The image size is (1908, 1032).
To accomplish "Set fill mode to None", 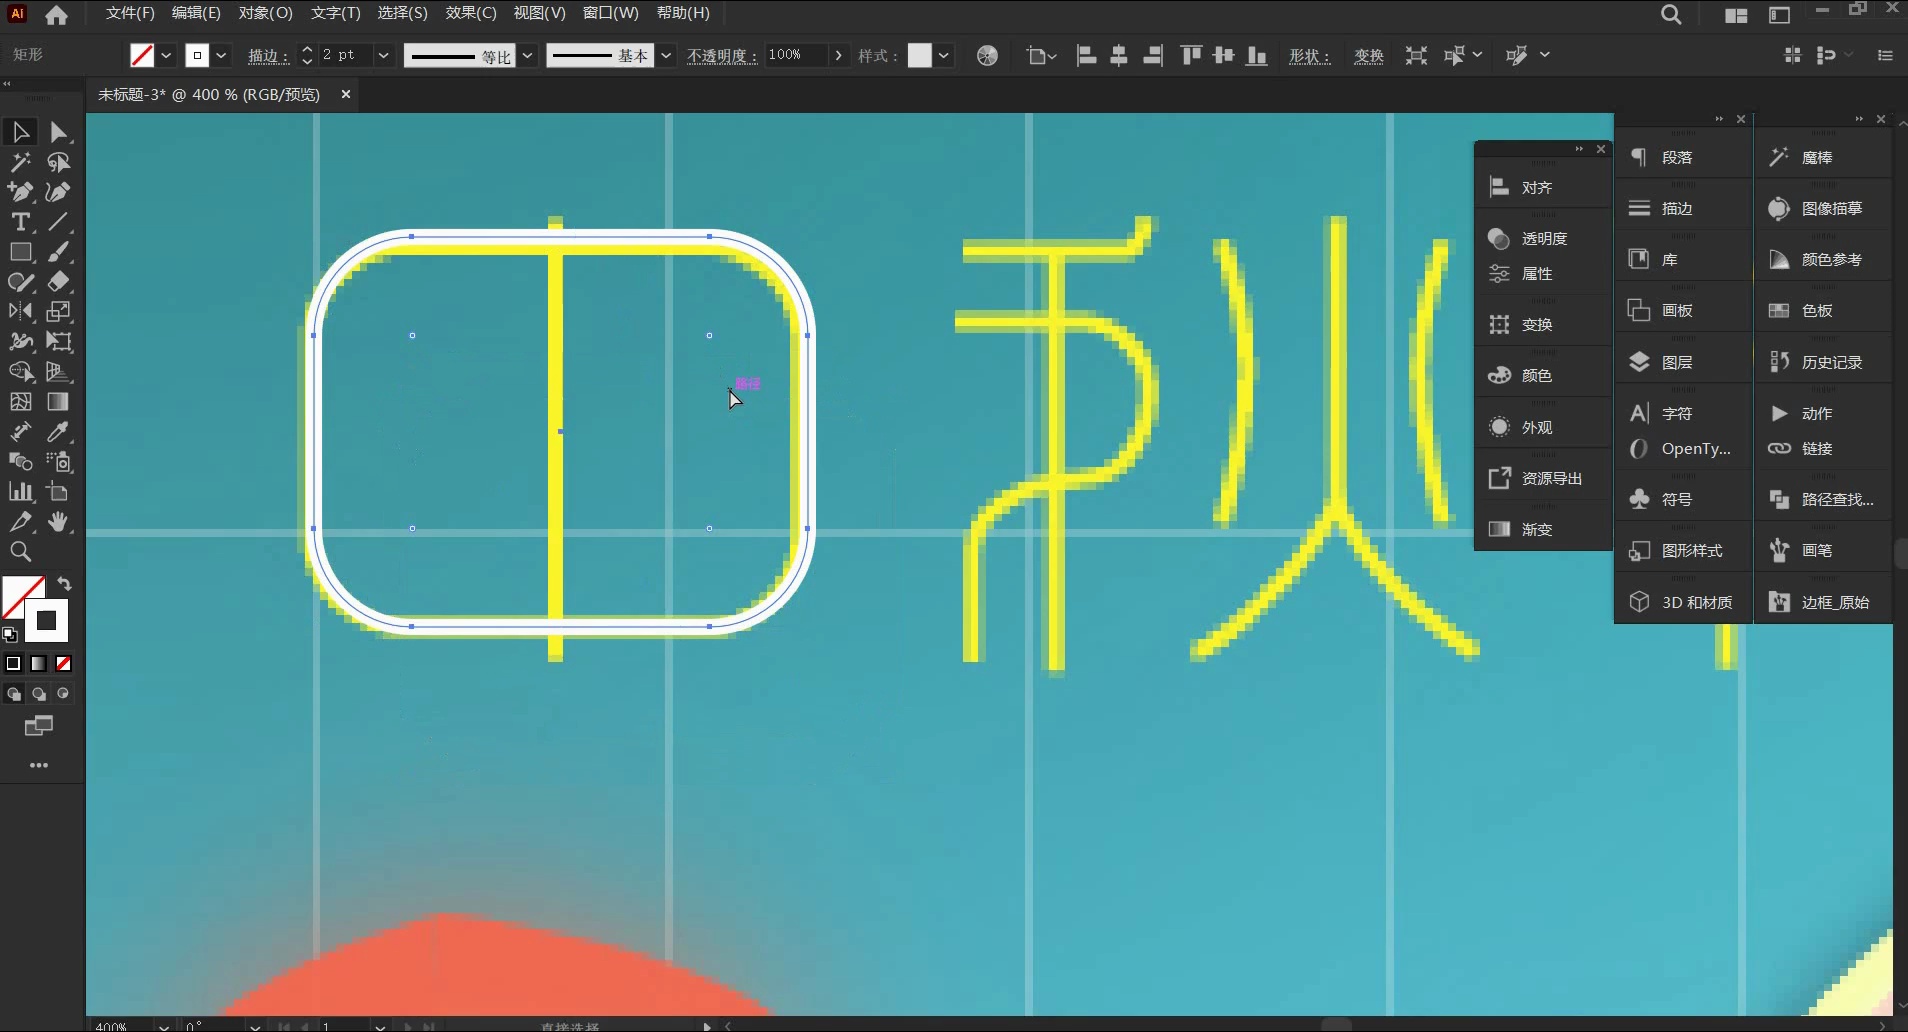I will pos(63,663).
